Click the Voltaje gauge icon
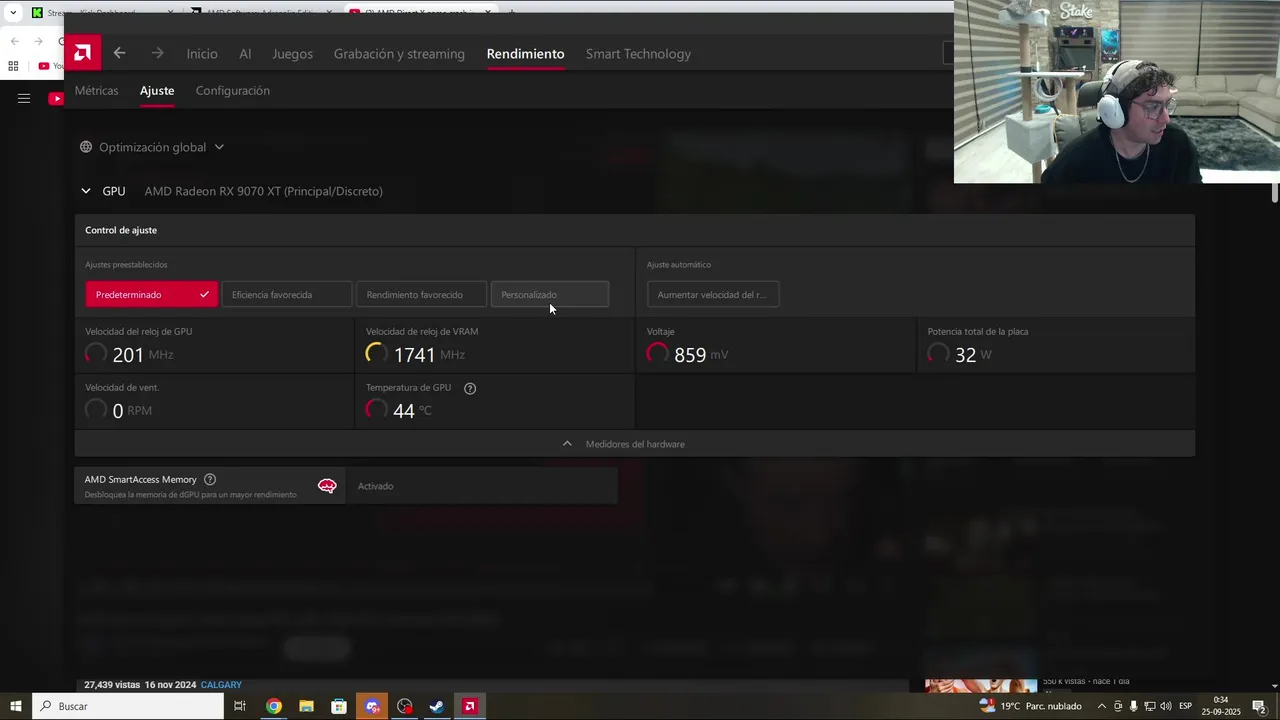This screenshot has height=720, width=1280. (x=658, y=354)
